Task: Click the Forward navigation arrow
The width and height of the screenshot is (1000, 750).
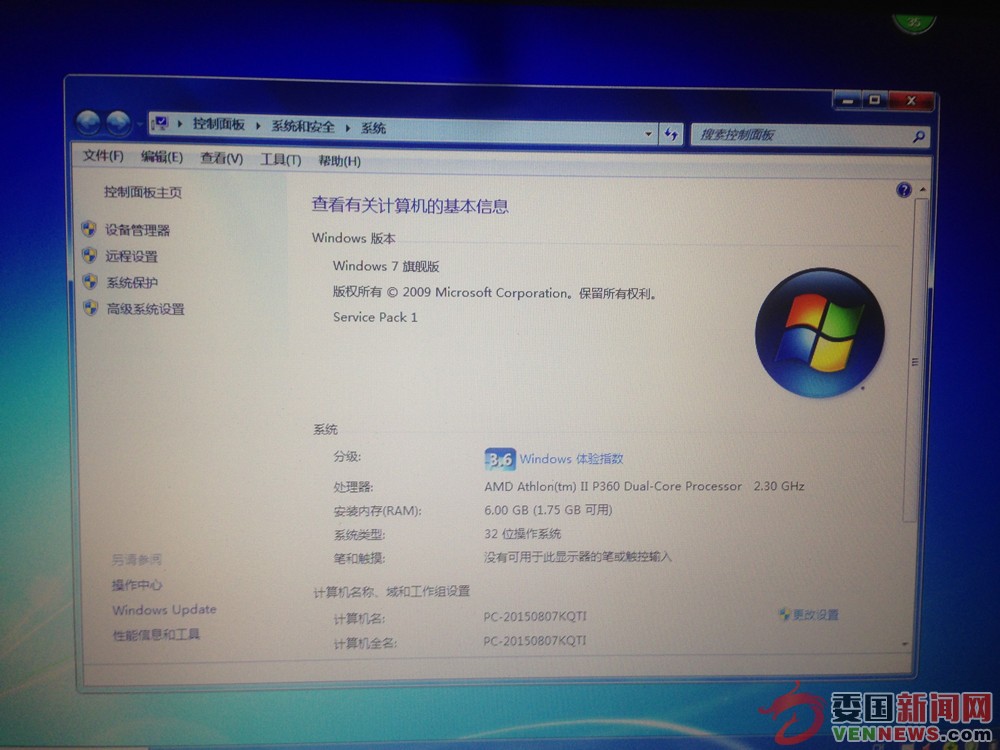Action: [x=119, y=124]
